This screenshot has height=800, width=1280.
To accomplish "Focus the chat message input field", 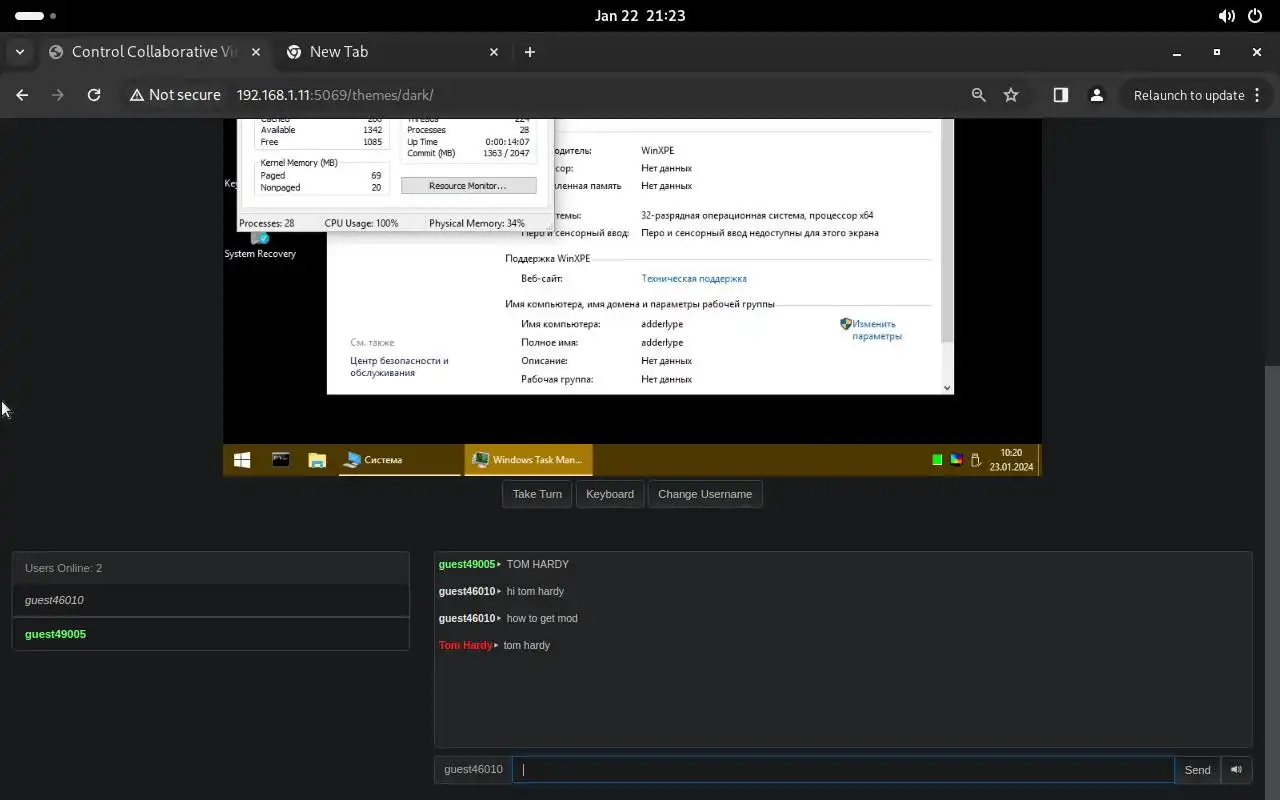I will 843,769.
